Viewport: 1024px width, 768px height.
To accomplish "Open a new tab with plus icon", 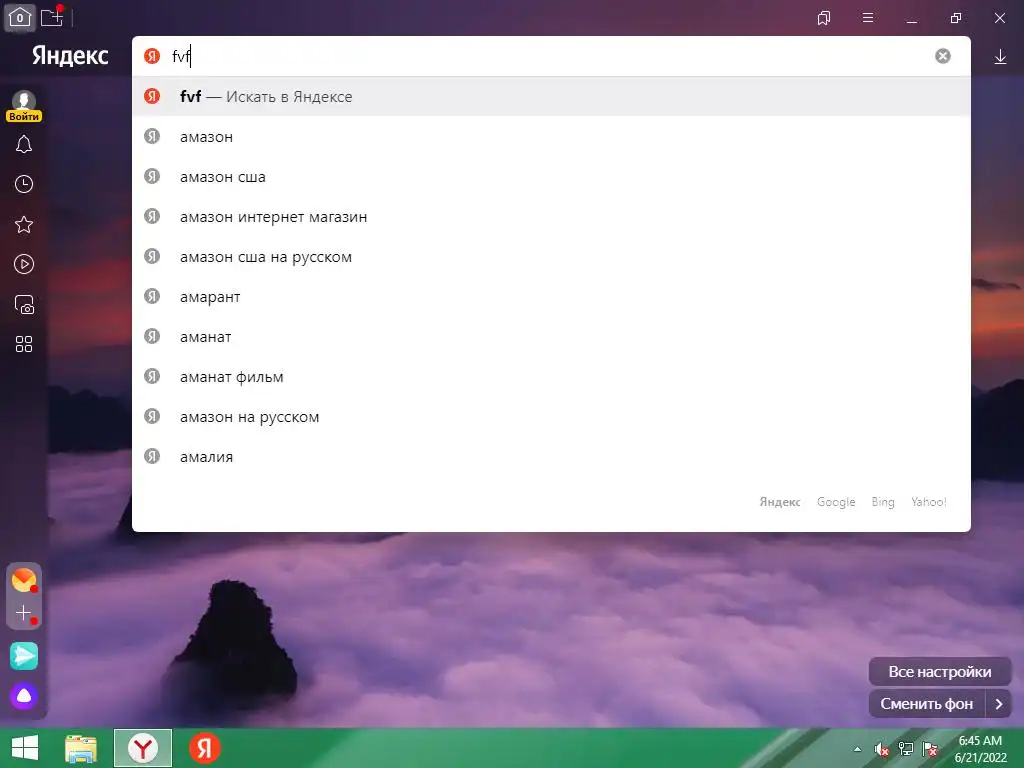I will pyautogui.click(x=52, y=16).
